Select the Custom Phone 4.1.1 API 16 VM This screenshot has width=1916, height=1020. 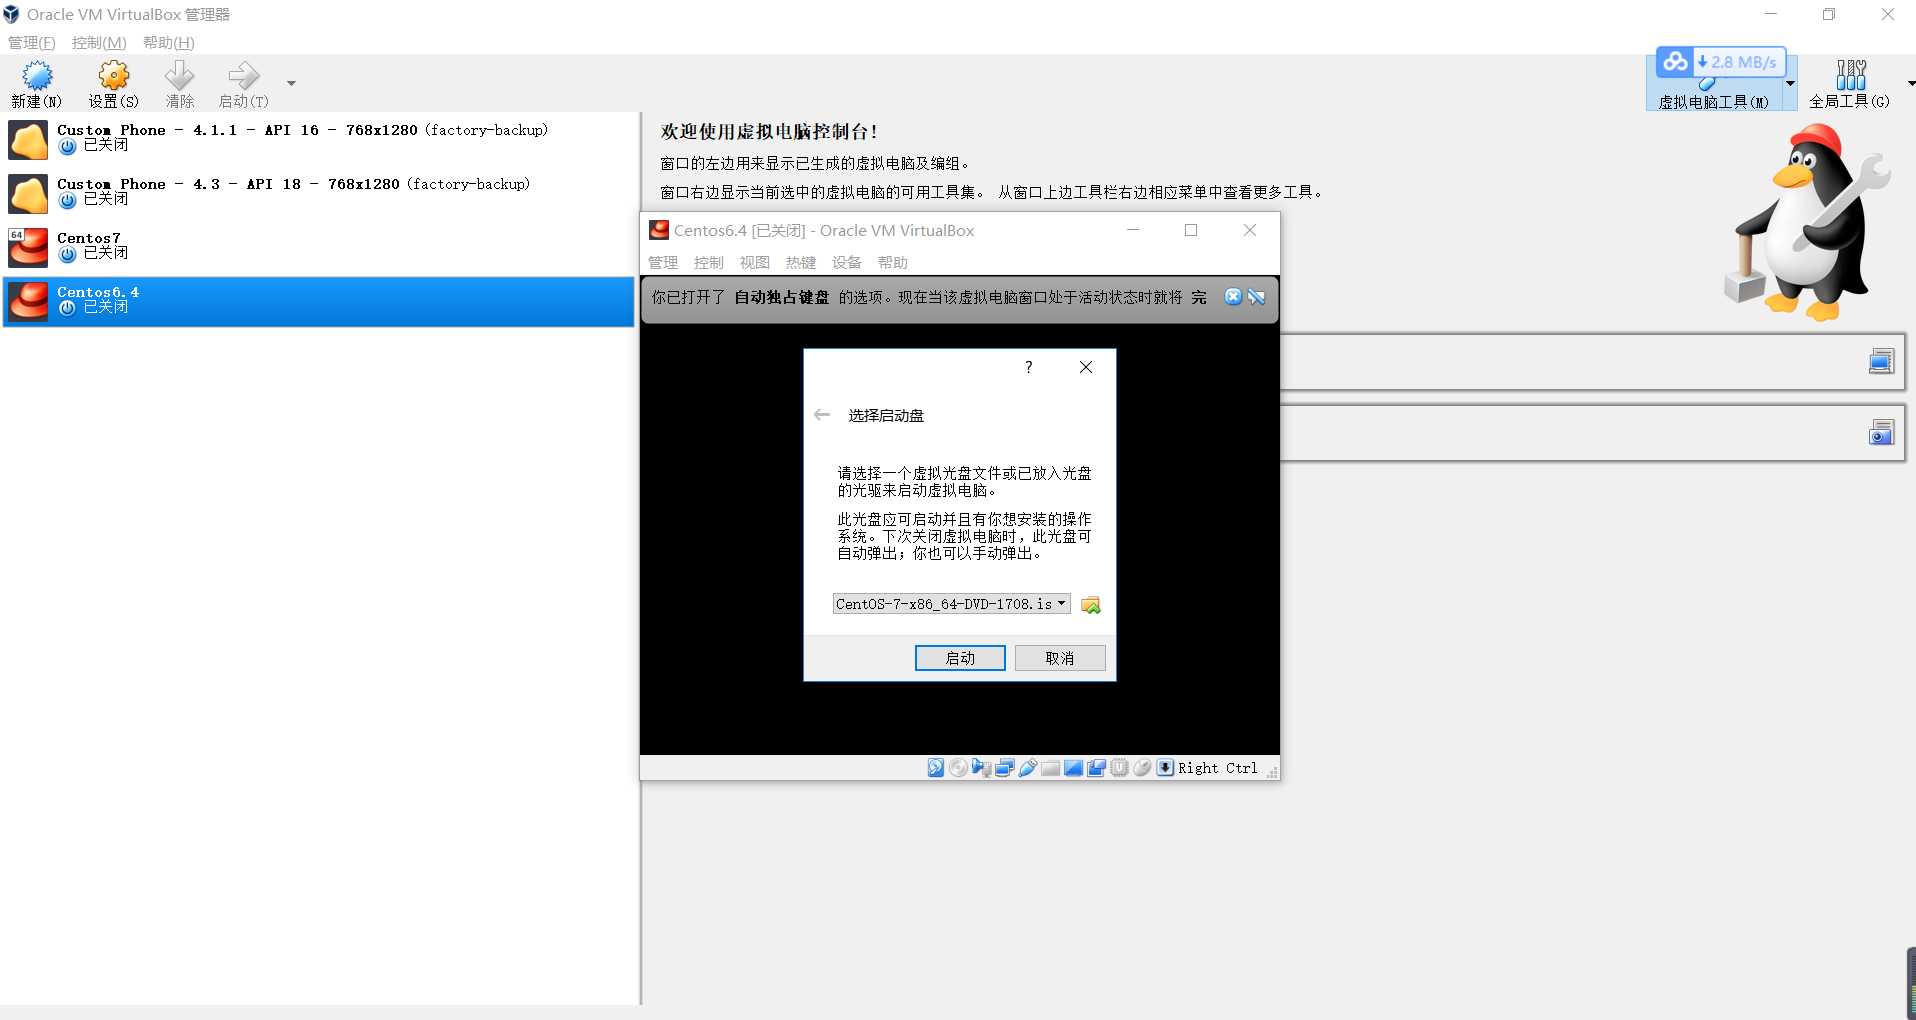point(319,140)
